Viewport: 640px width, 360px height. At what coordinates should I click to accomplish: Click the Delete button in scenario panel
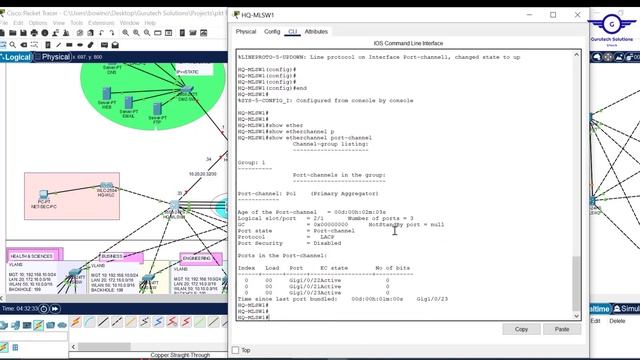tap(617, 321)
